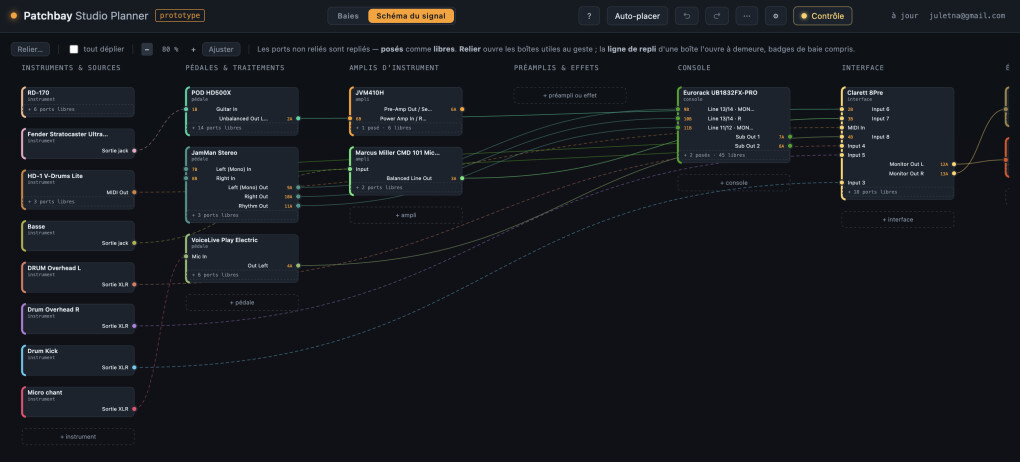Screen dimensions: 1020x462
Task: Expand VoiceLive '+ 6 ports libres' row
Action: (243, 275)
